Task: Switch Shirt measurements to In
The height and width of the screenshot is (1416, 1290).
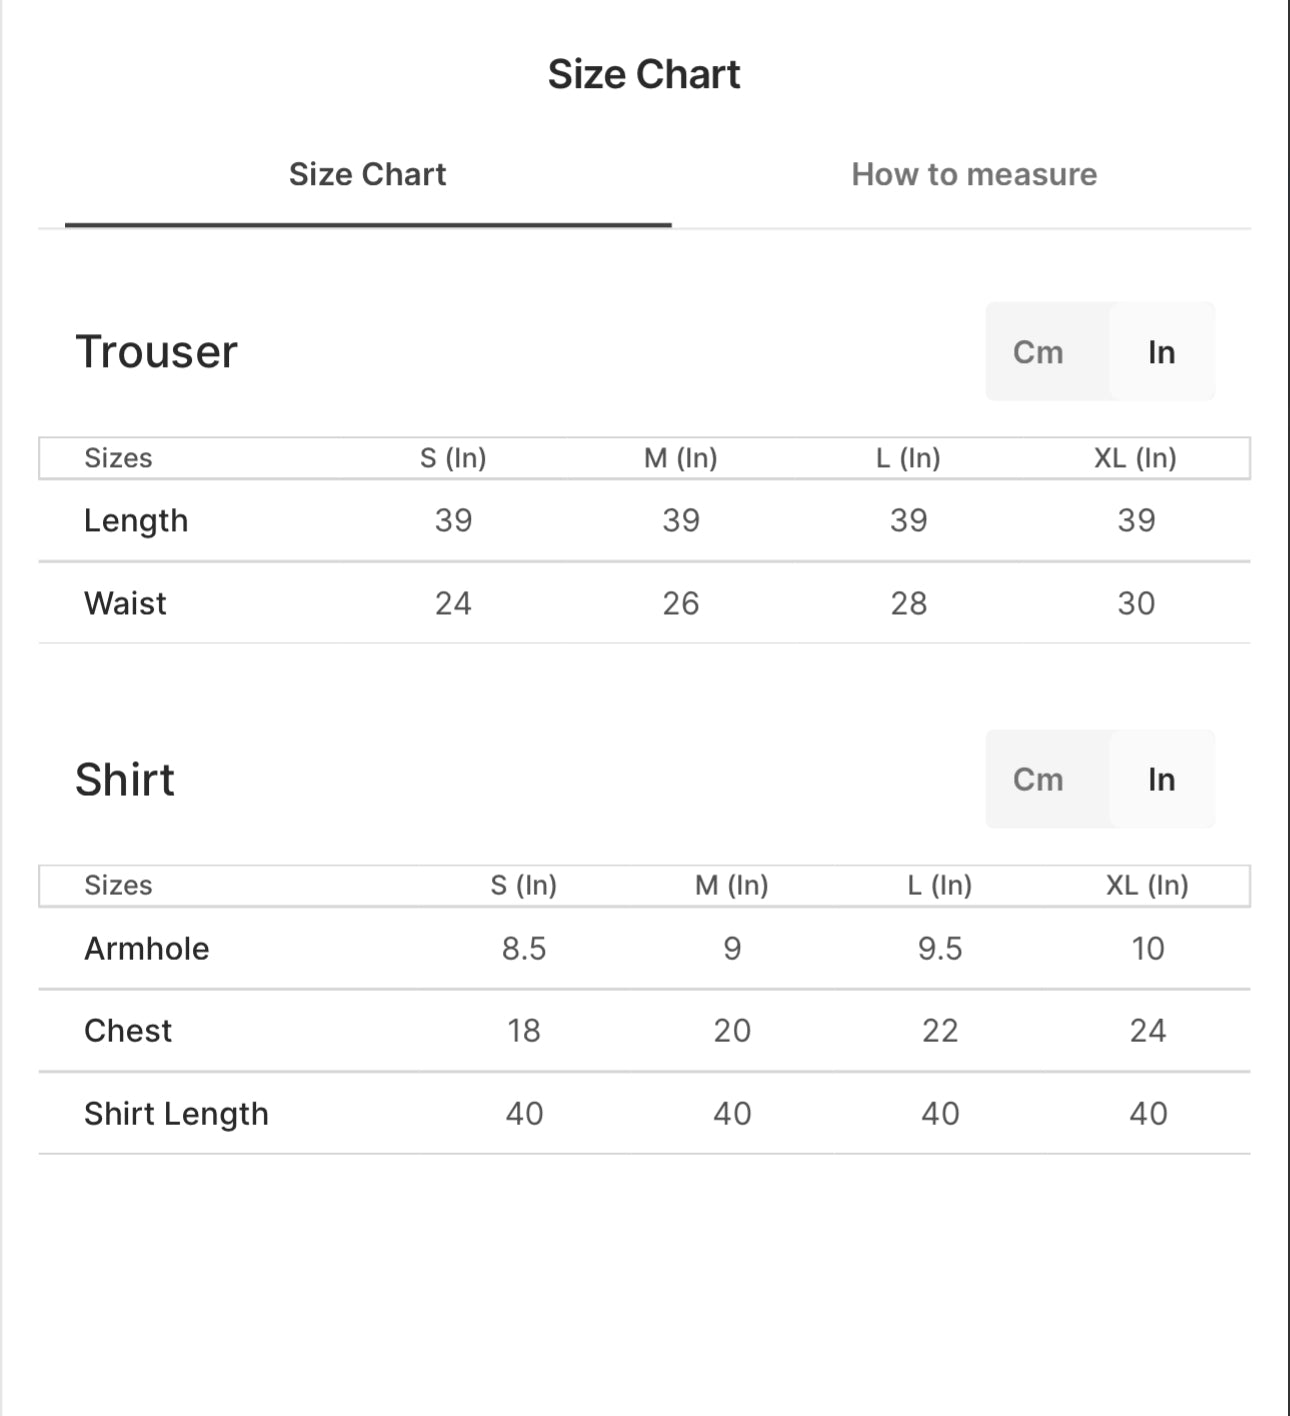Action: tap(1161, 779)
